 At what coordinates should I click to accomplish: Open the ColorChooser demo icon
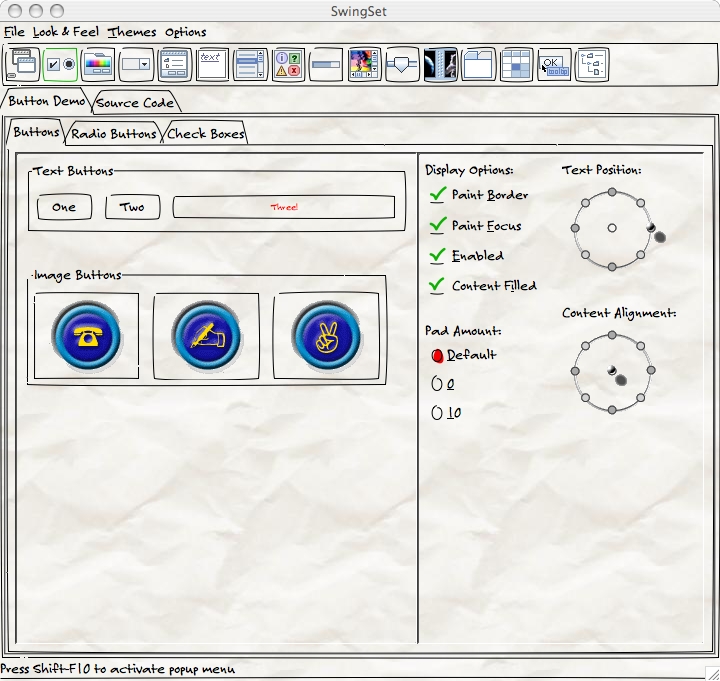[98, 64]
